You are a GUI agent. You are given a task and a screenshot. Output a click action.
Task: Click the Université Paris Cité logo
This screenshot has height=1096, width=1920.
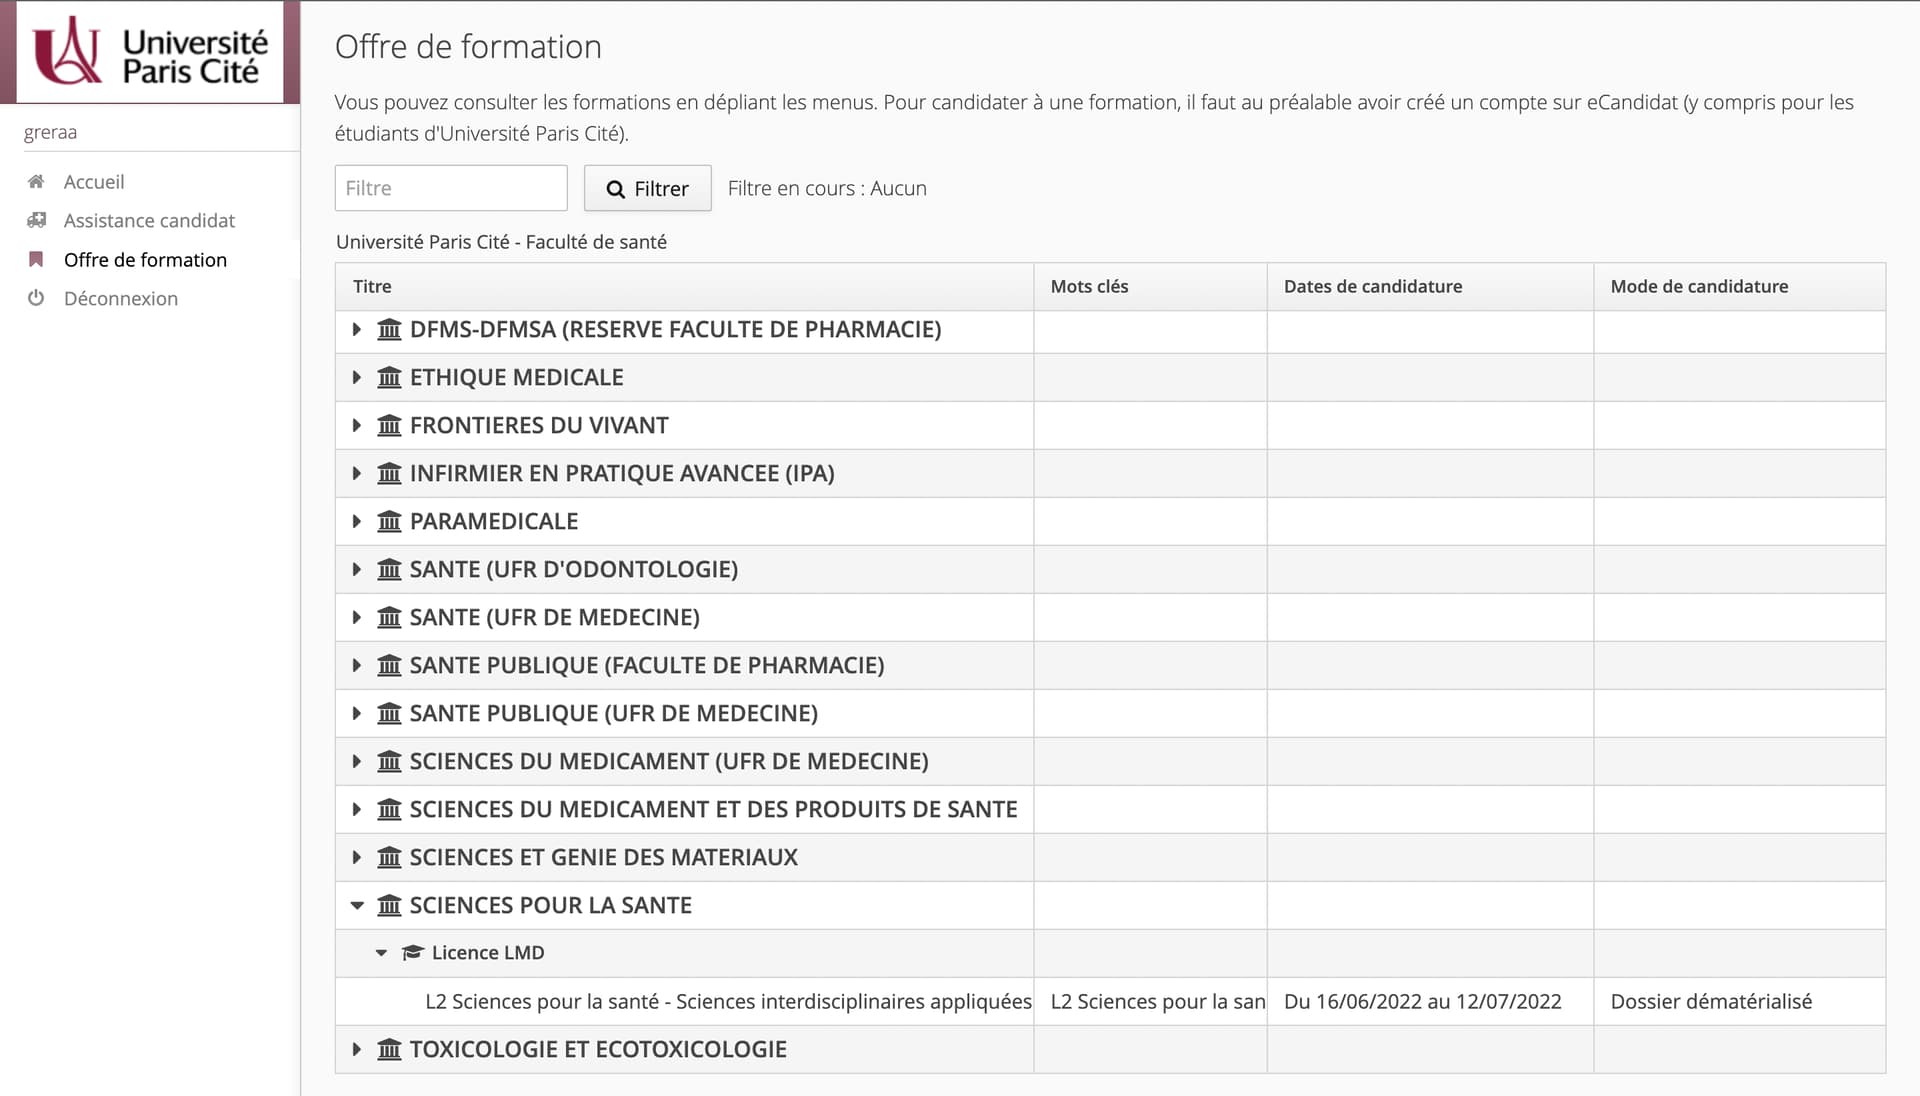point(150,52)
